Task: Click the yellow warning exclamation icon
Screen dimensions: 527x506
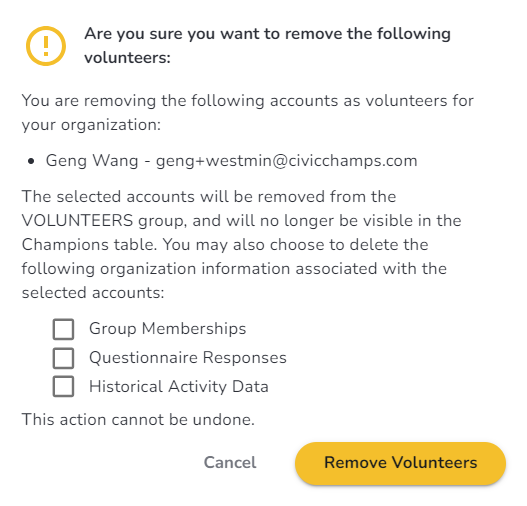Action: (46, 46)
